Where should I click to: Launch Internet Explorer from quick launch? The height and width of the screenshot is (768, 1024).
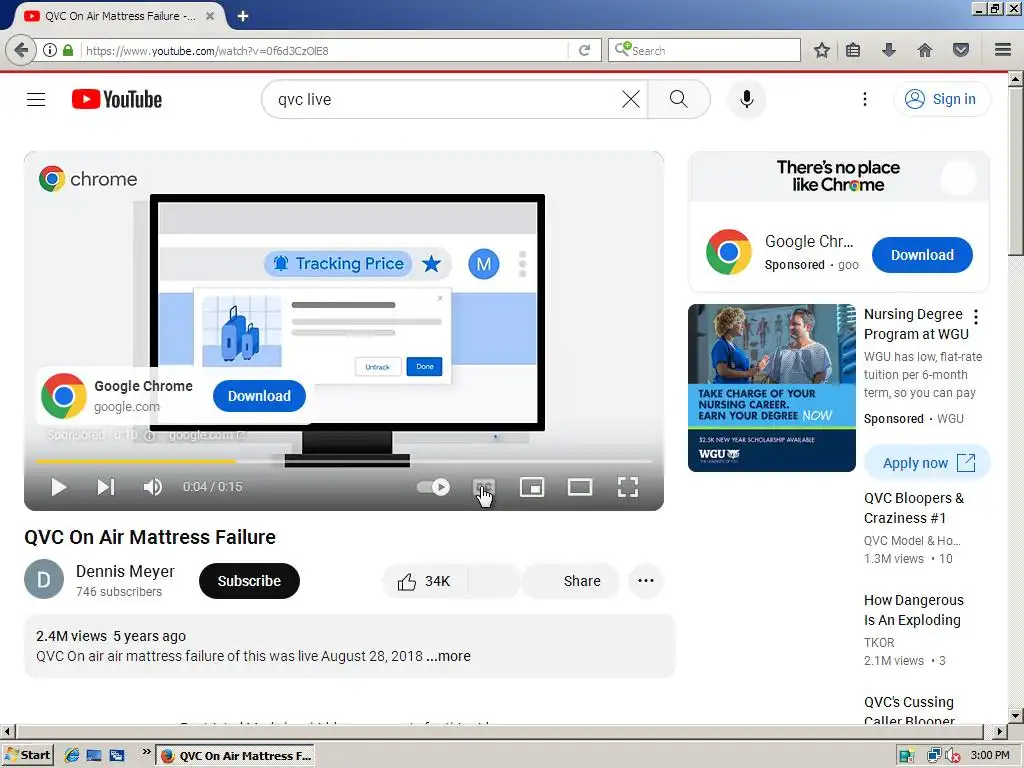(x=71, y=756)
